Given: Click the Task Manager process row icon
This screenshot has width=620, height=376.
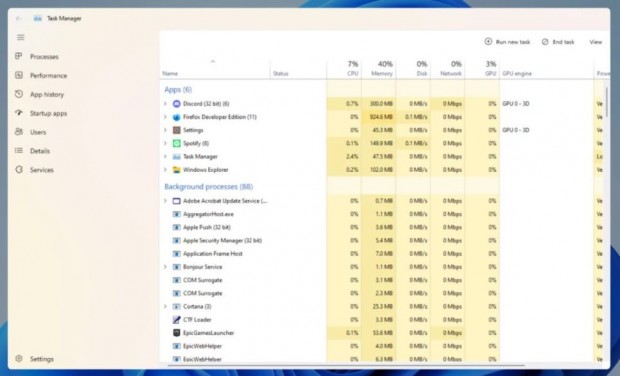Looking at the screenshot, I should 177,157.
